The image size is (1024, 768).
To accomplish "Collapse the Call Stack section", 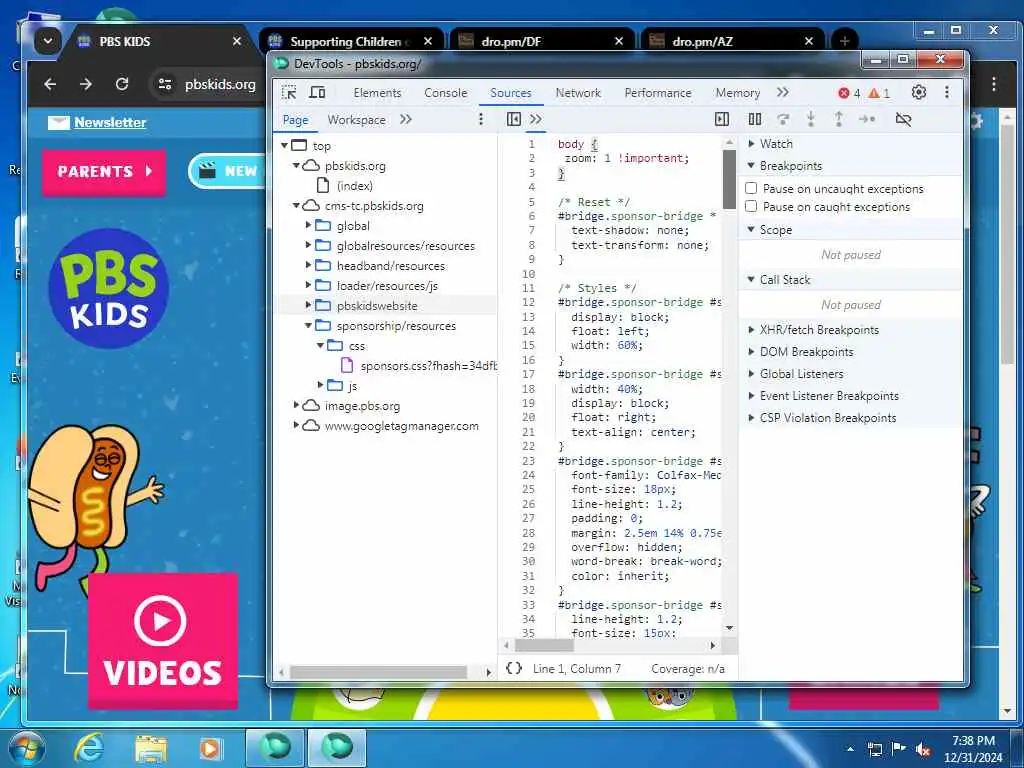I will (751, 280).
